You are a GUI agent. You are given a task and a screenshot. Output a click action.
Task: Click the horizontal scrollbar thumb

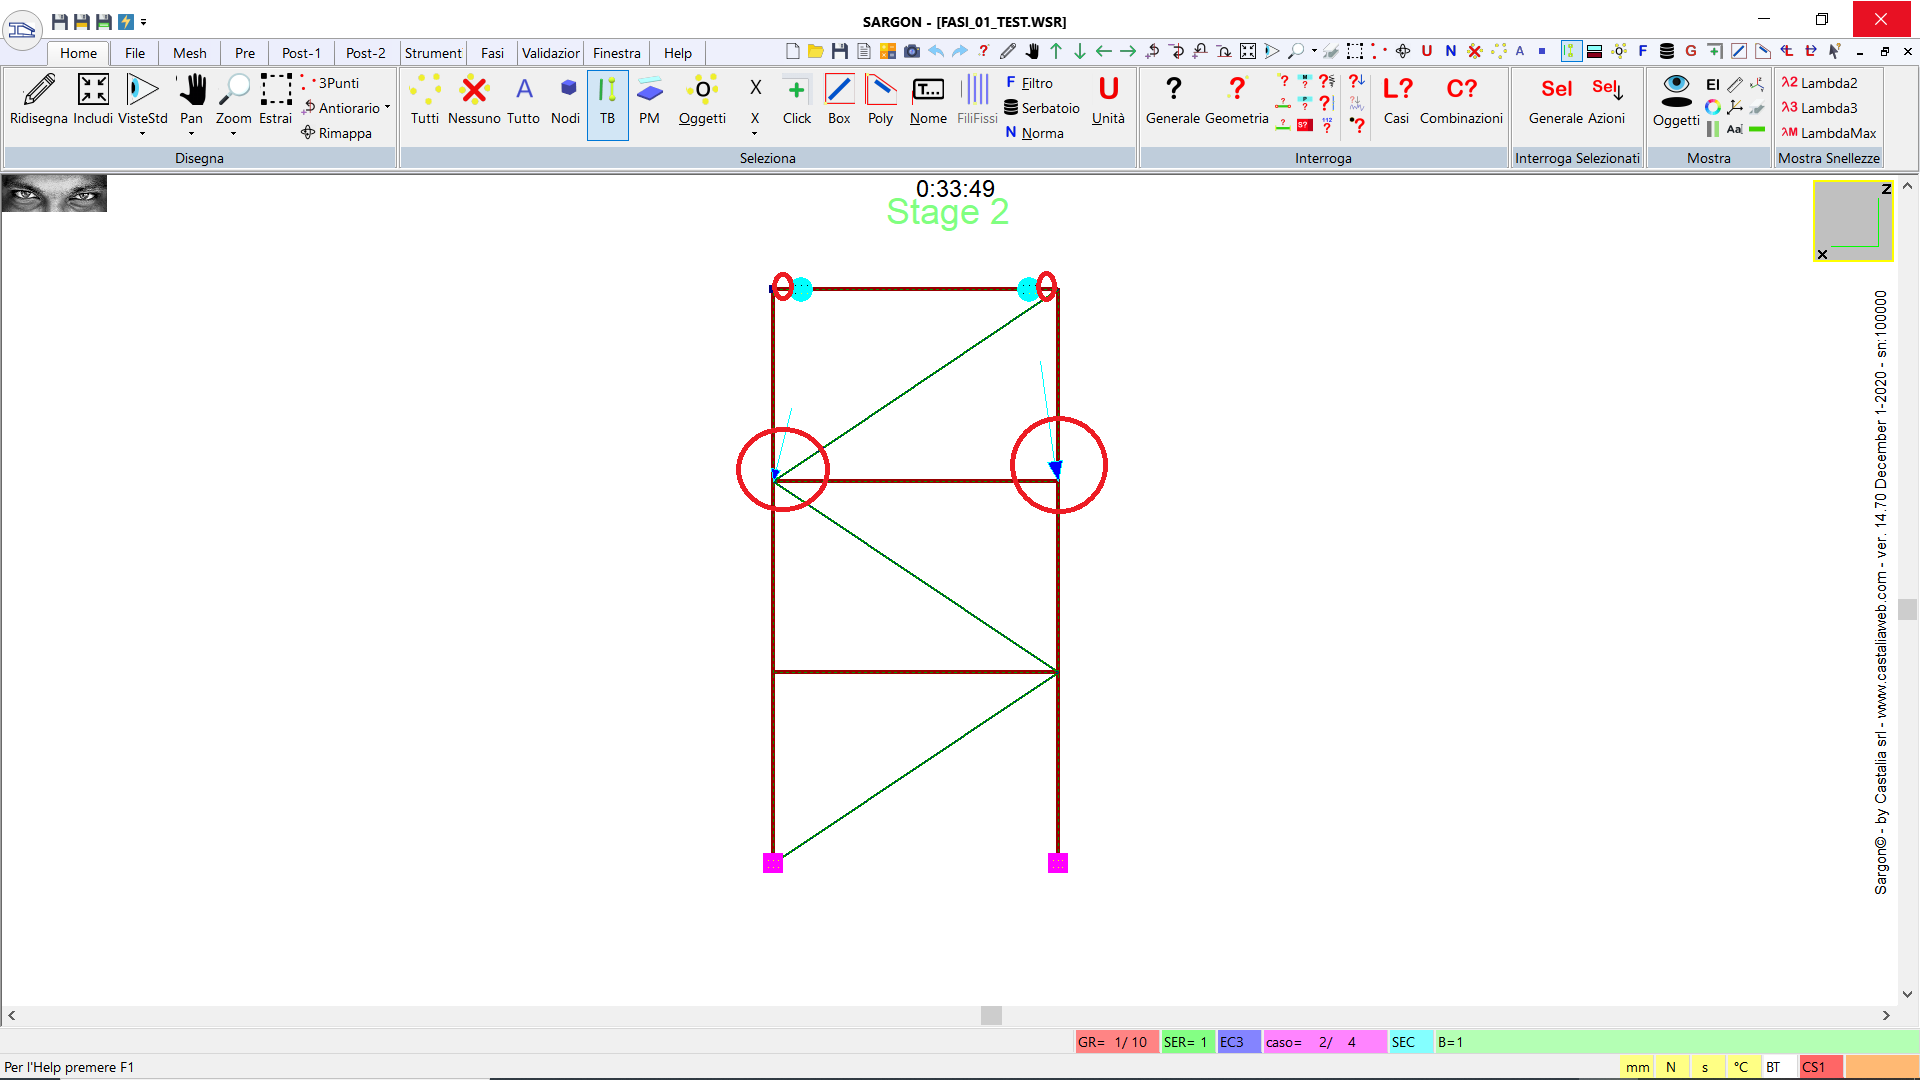[x=991, y=1015]
